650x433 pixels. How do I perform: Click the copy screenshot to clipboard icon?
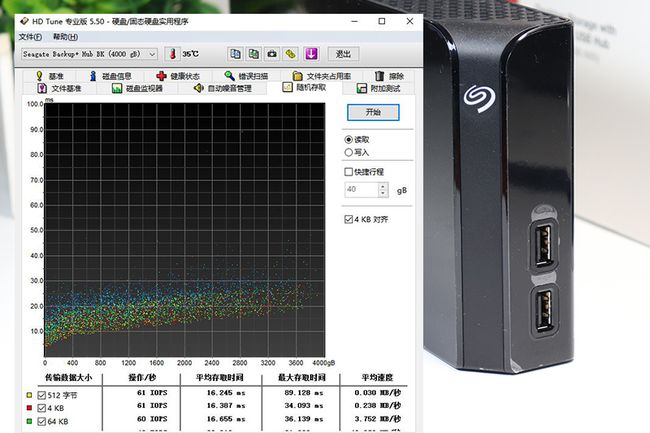(254, 54)
